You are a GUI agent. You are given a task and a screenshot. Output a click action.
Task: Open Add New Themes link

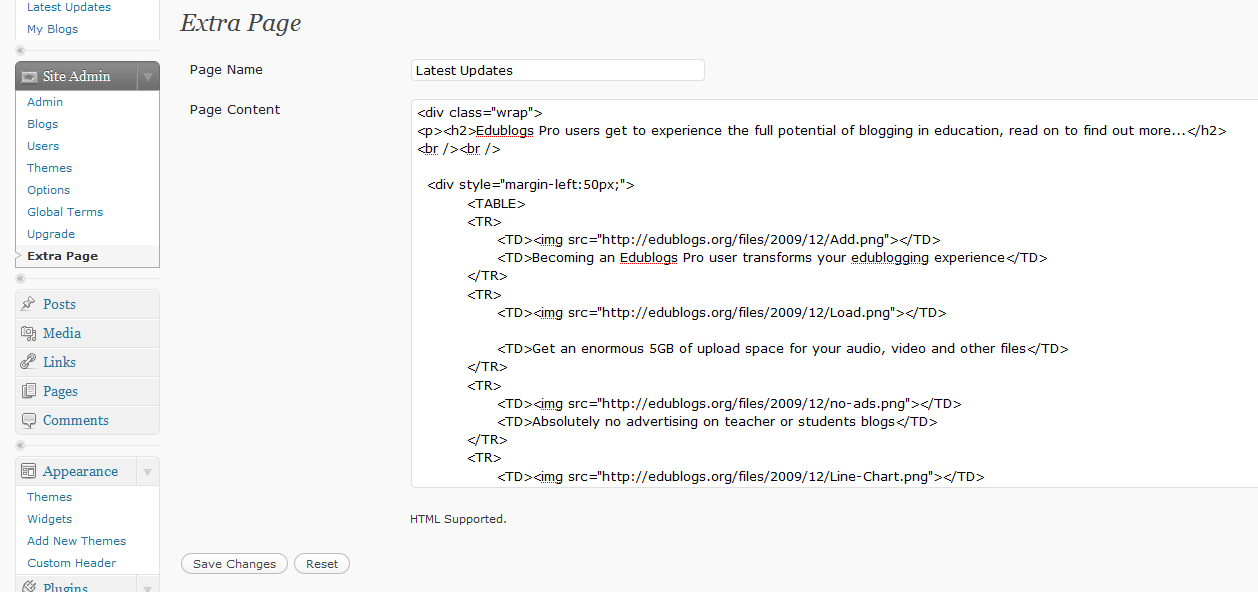[77, 541]
